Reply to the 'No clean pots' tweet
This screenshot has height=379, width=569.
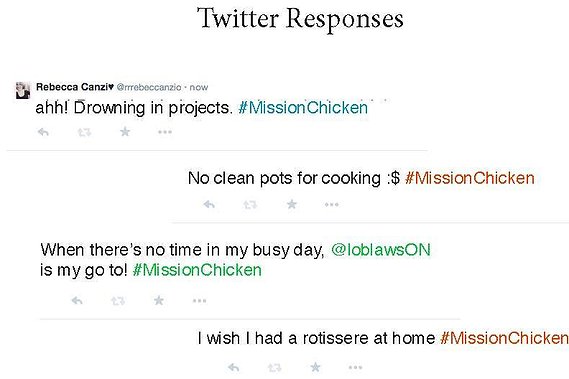pyautogui.click(x=209, y=205)
